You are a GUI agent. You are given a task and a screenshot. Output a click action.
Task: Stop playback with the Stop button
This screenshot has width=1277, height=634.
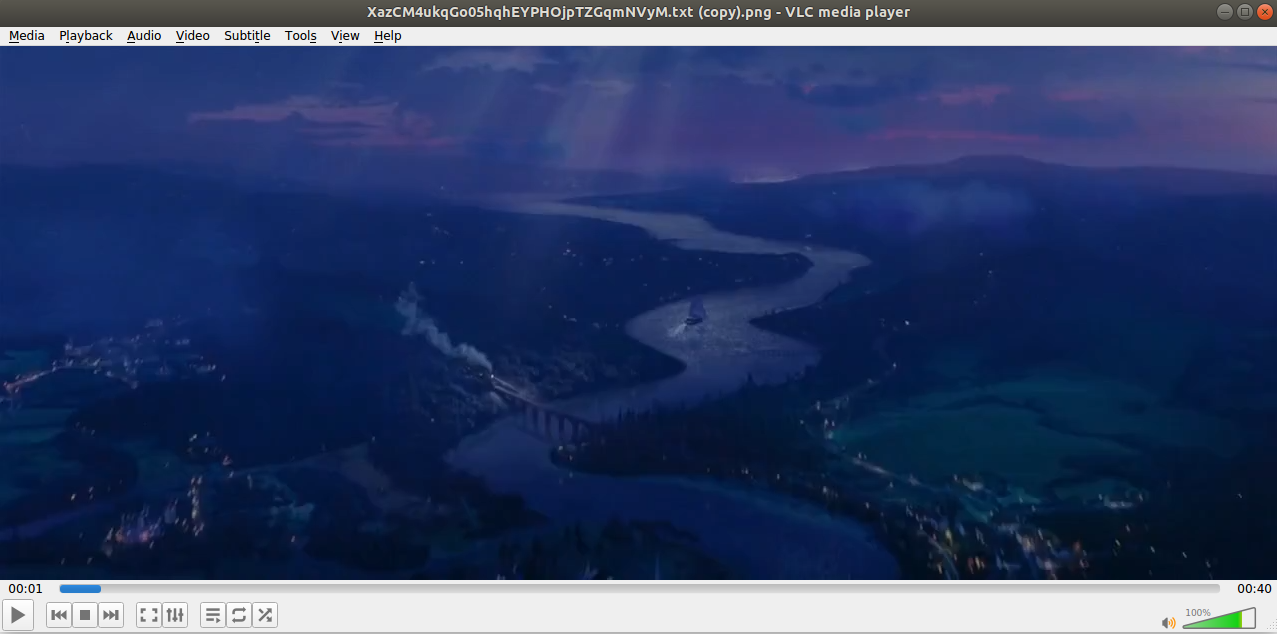(x=85, y=615)
